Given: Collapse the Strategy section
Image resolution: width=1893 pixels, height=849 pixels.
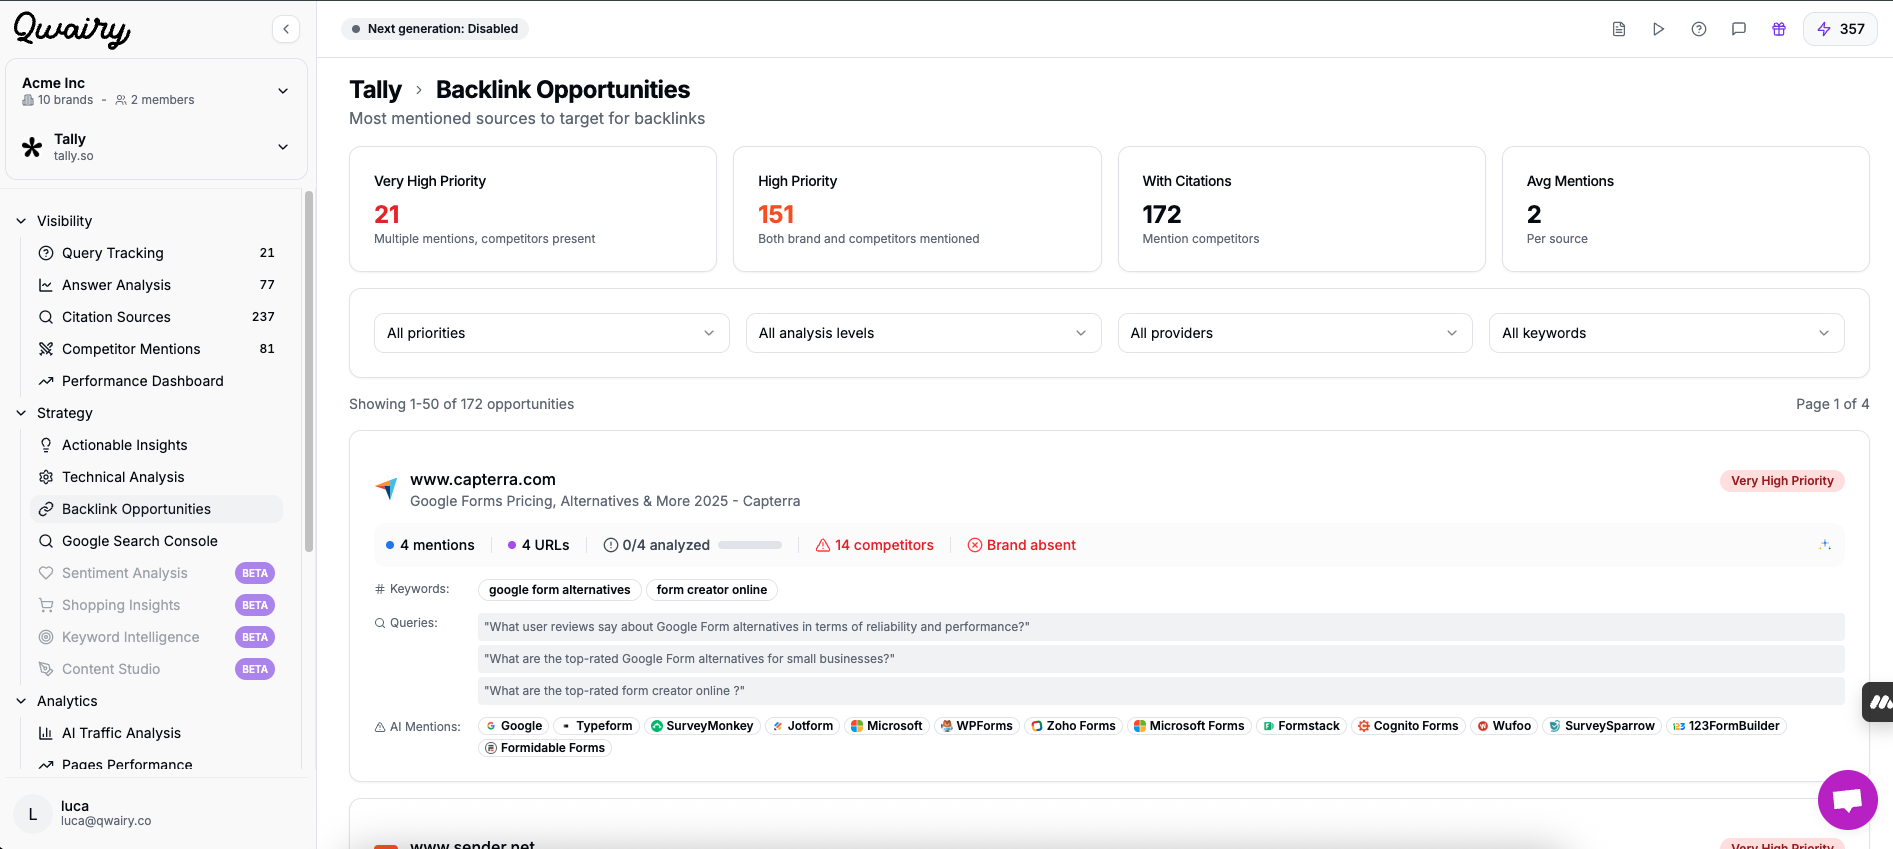Looking at the screenshot, I should 54,413.
